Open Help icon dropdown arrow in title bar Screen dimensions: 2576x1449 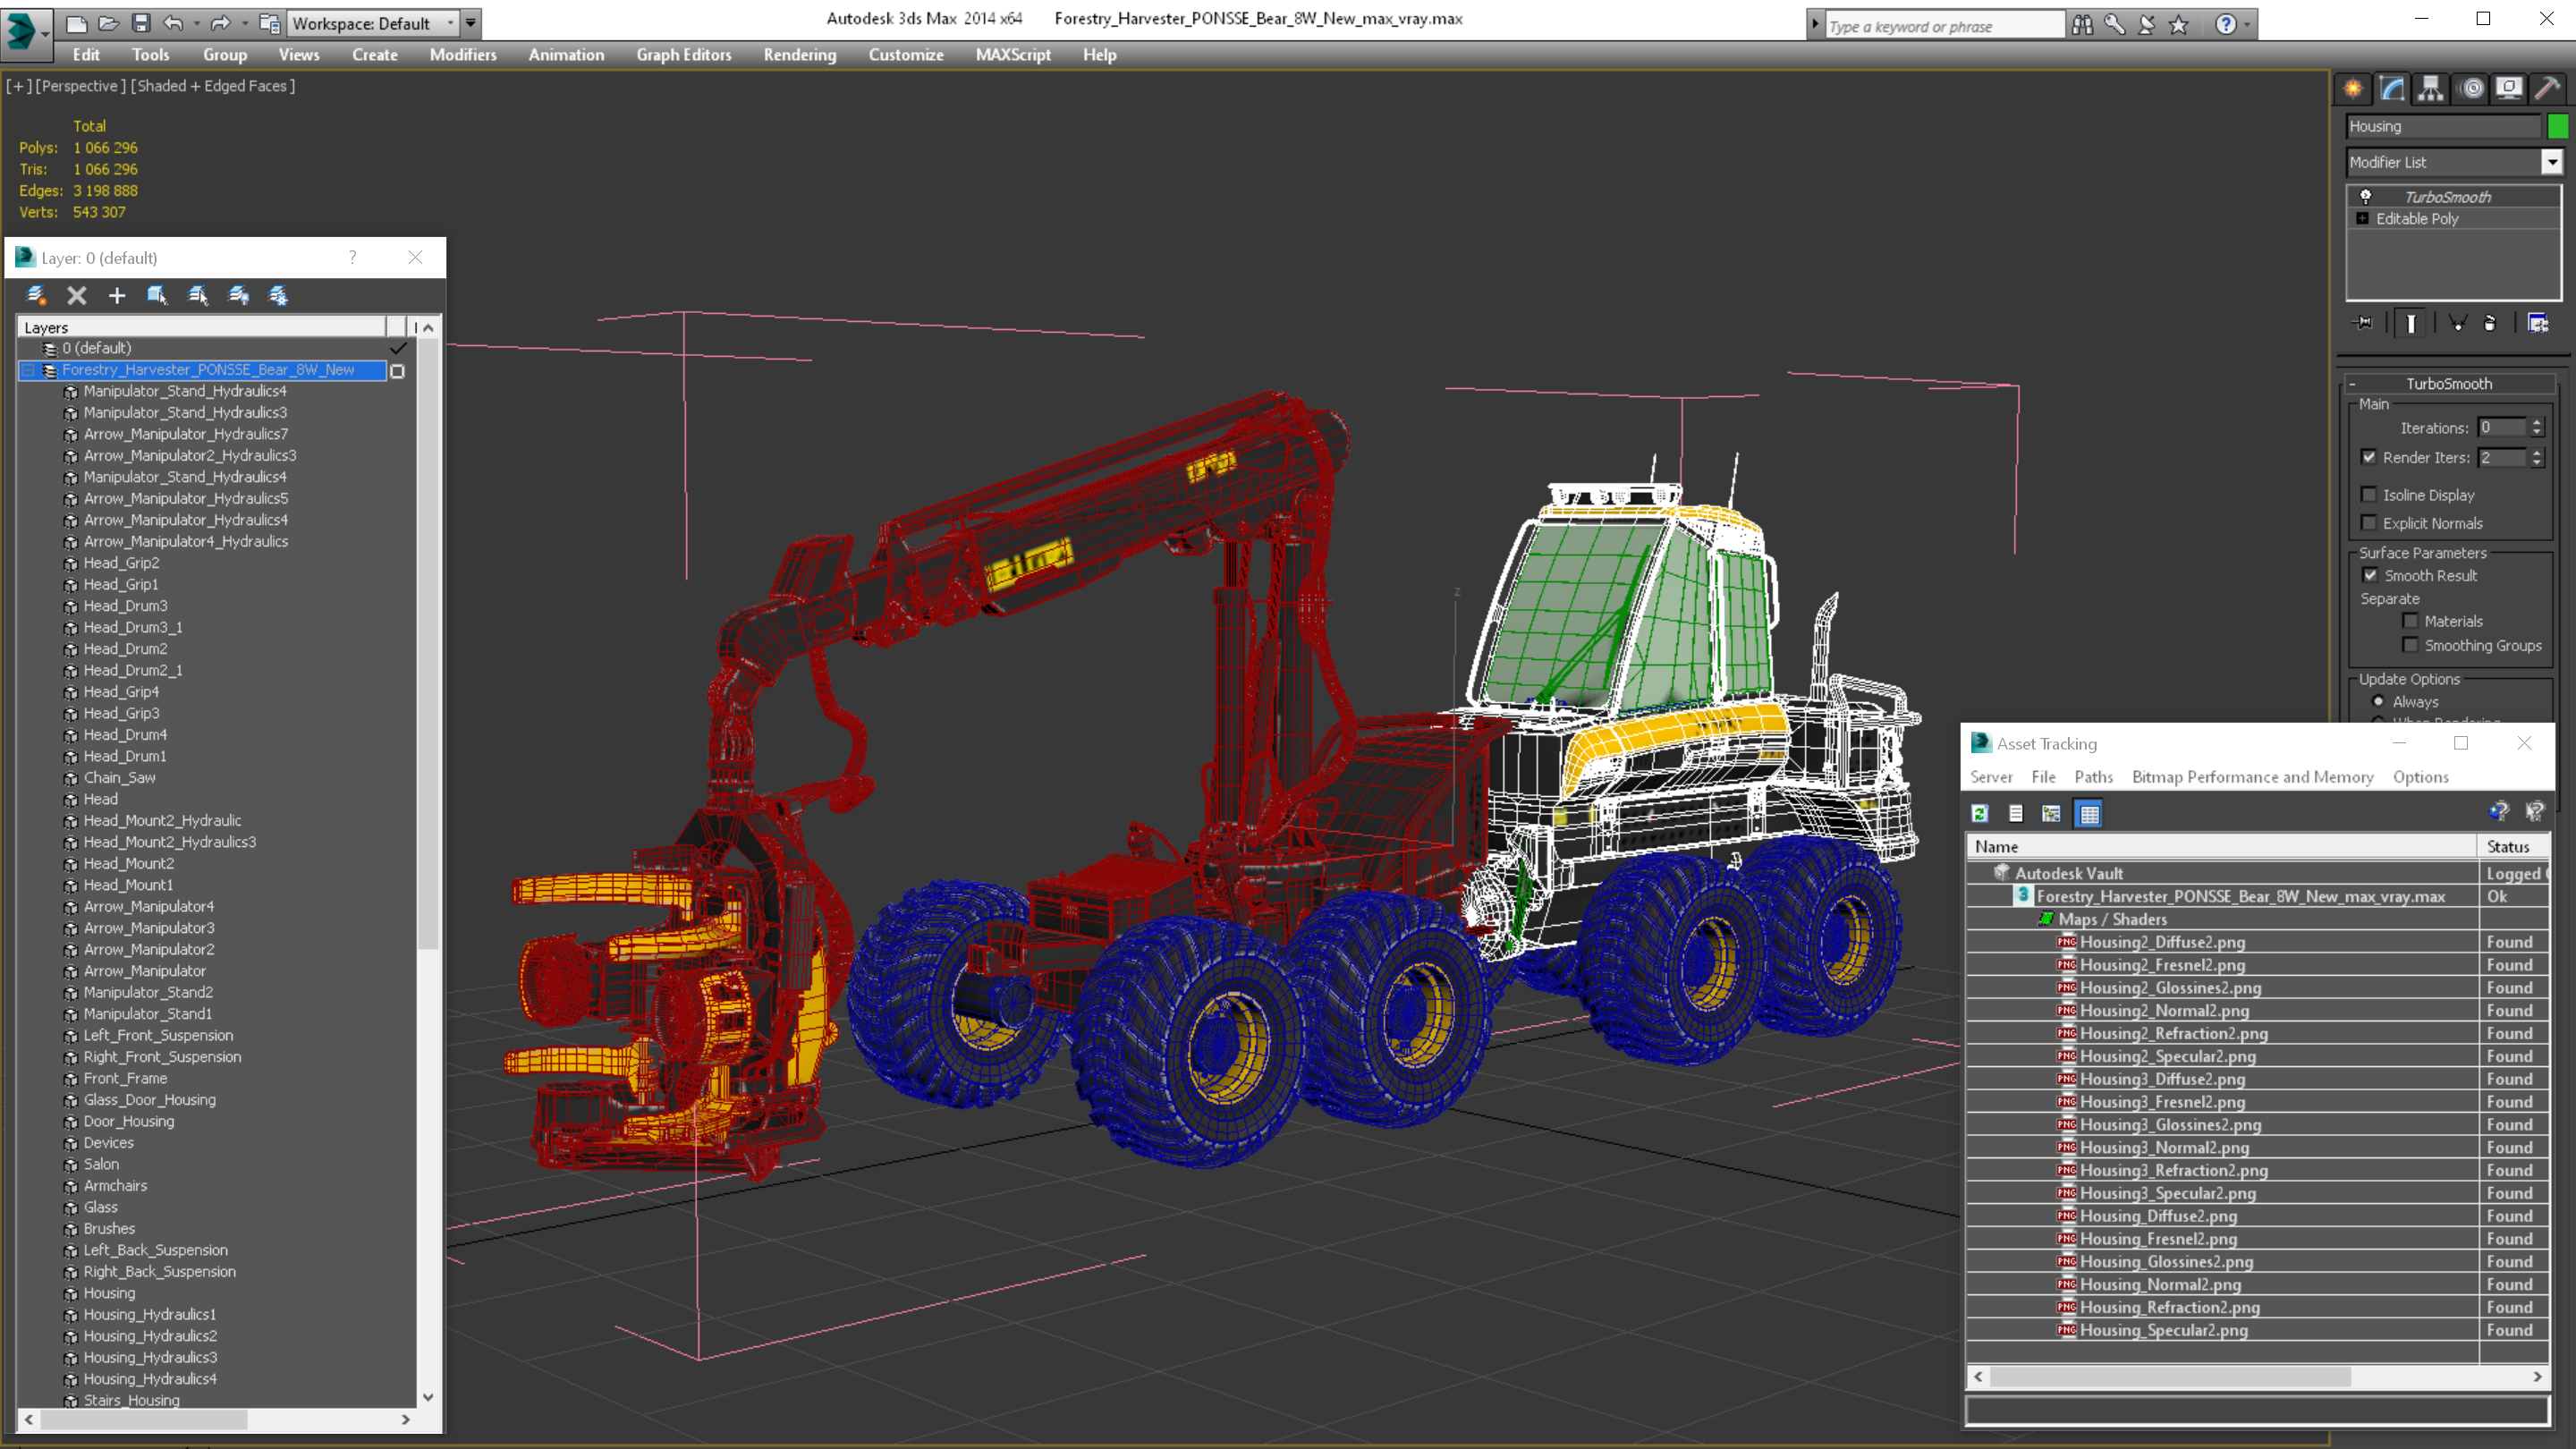click(x=2247, y=24)
